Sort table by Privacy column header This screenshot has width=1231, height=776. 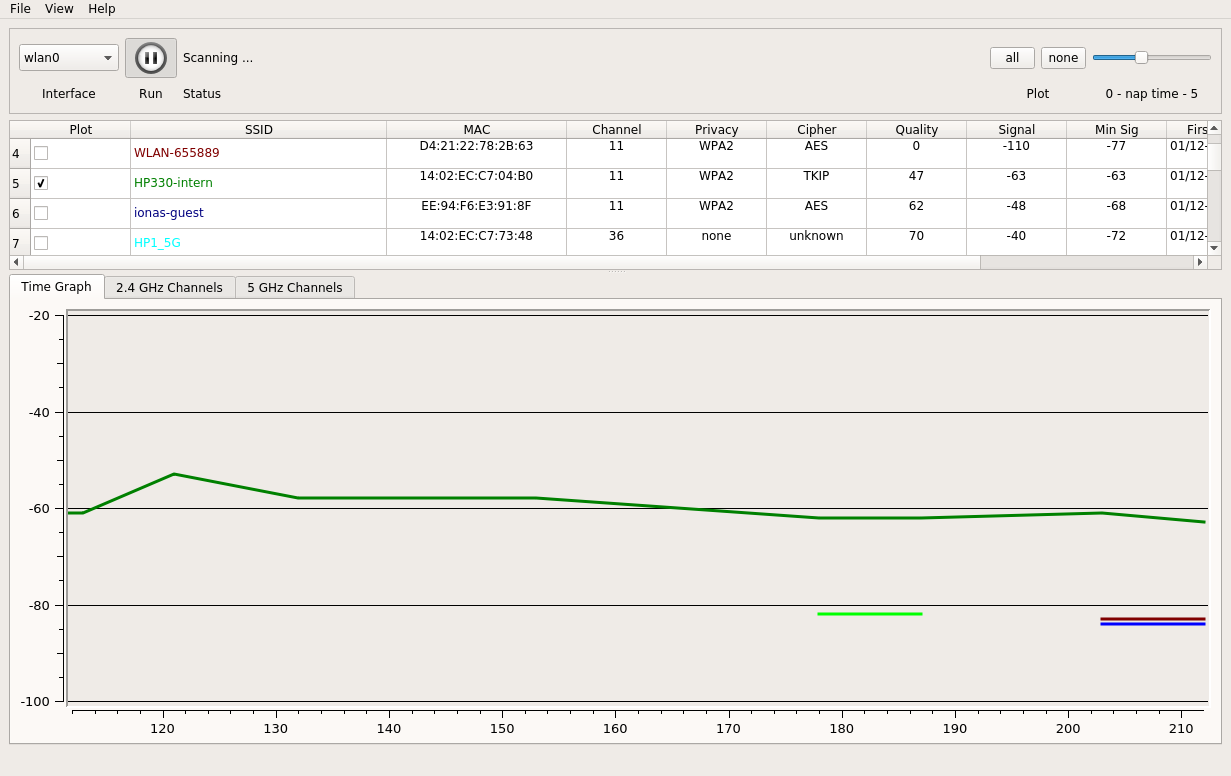pos(717,130)
